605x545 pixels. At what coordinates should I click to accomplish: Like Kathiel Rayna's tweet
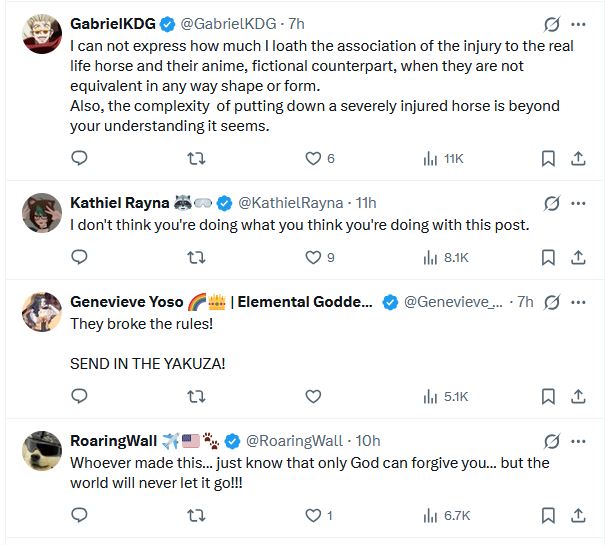pos(313,257)
